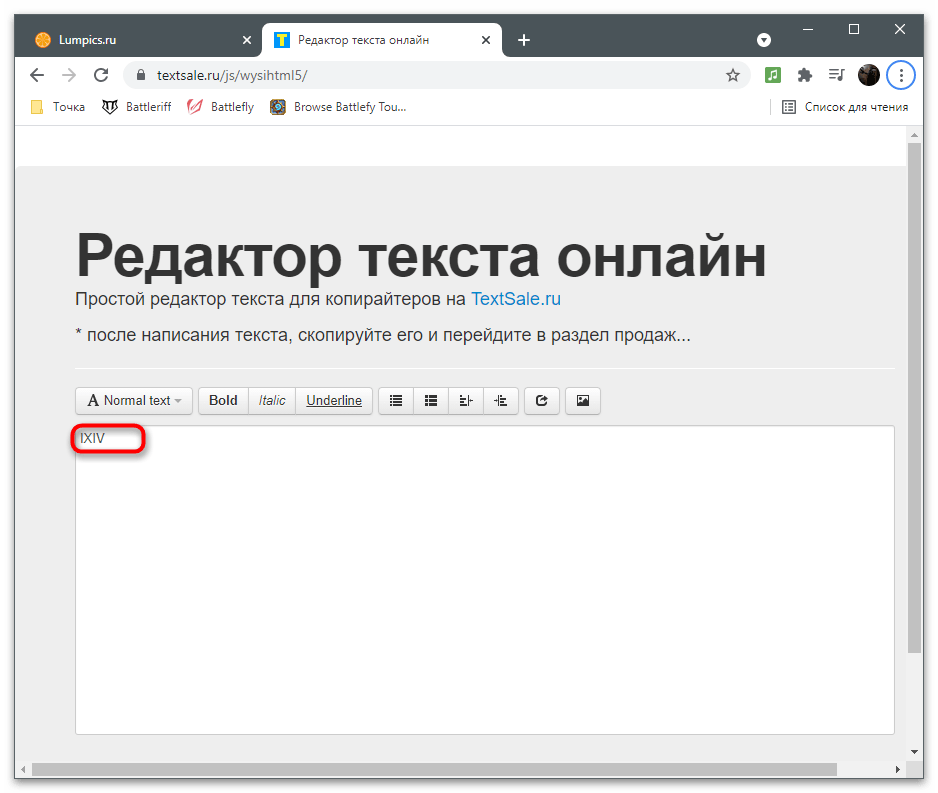
Task: Toggle Underline formatting
Action: tap(334, 401)
